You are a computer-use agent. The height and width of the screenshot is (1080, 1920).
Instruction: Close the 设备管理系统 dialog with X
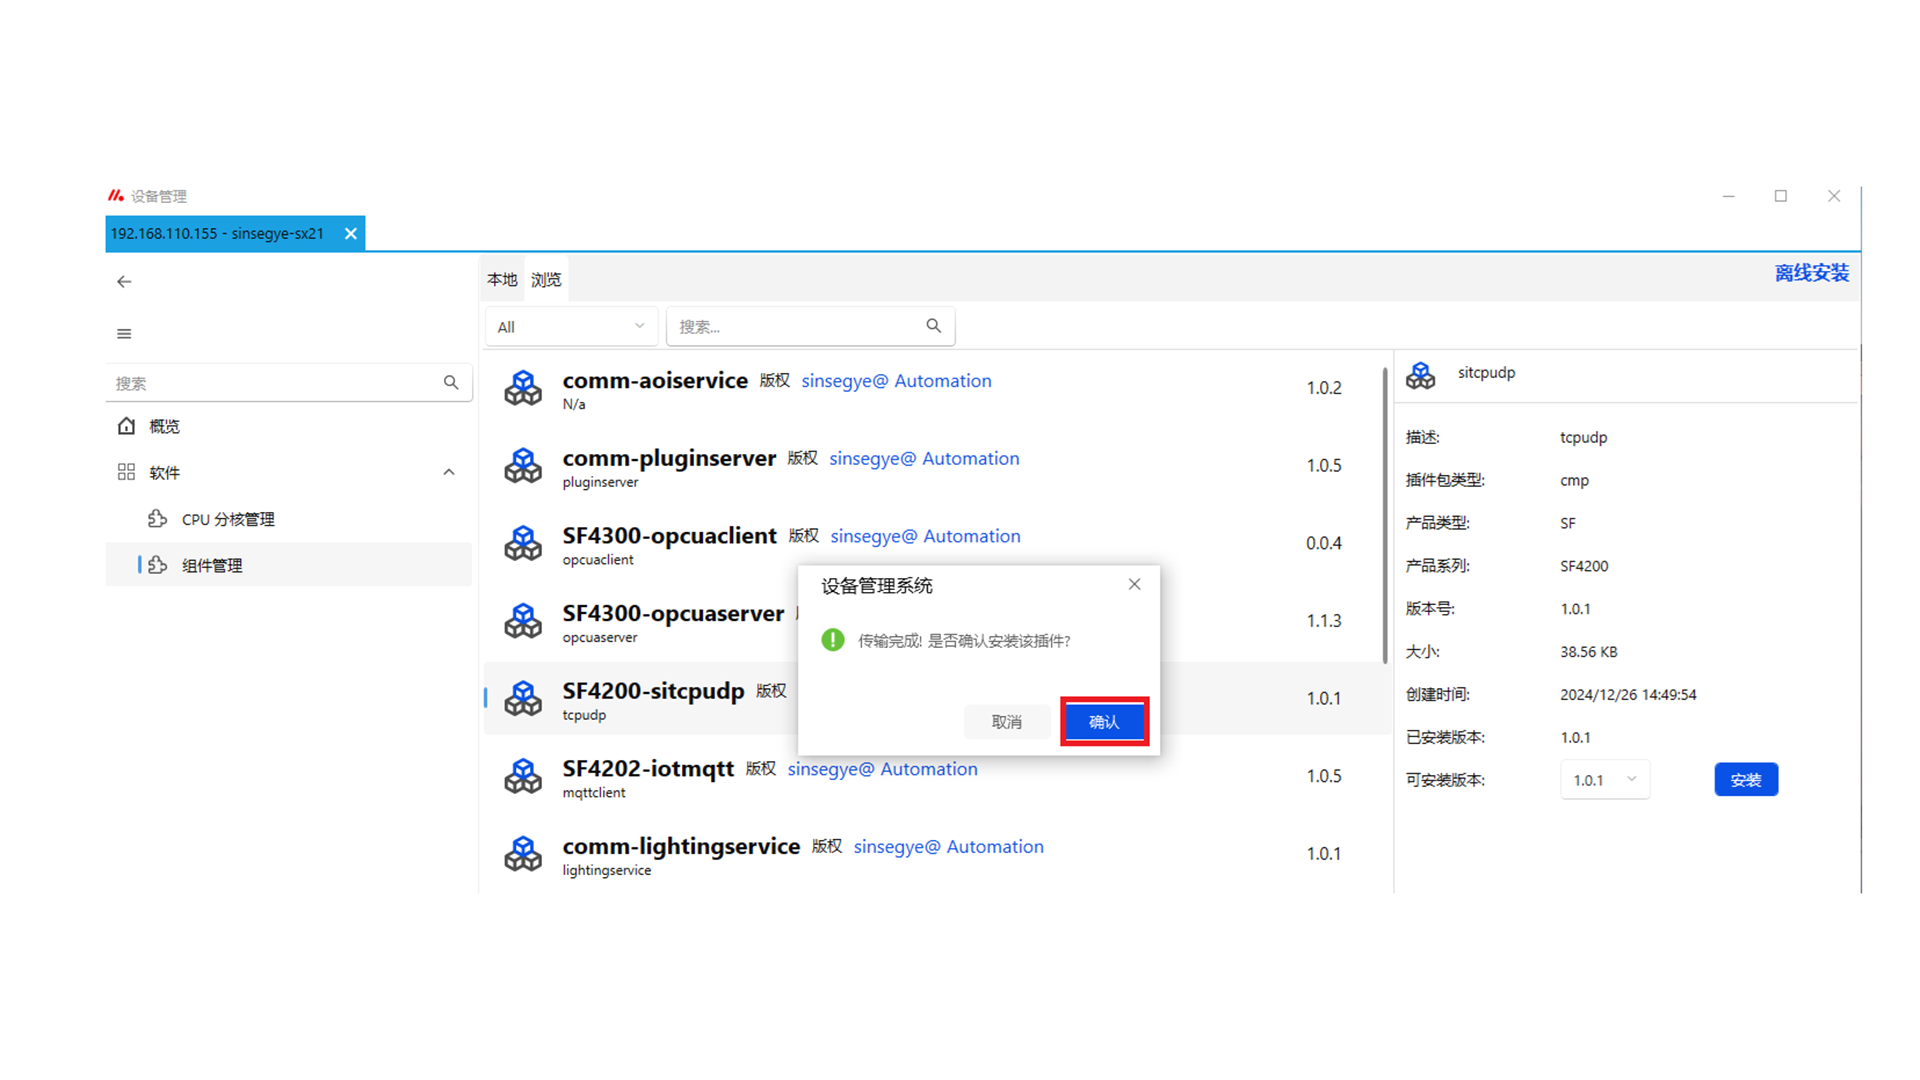click(x=1134, y=584)
